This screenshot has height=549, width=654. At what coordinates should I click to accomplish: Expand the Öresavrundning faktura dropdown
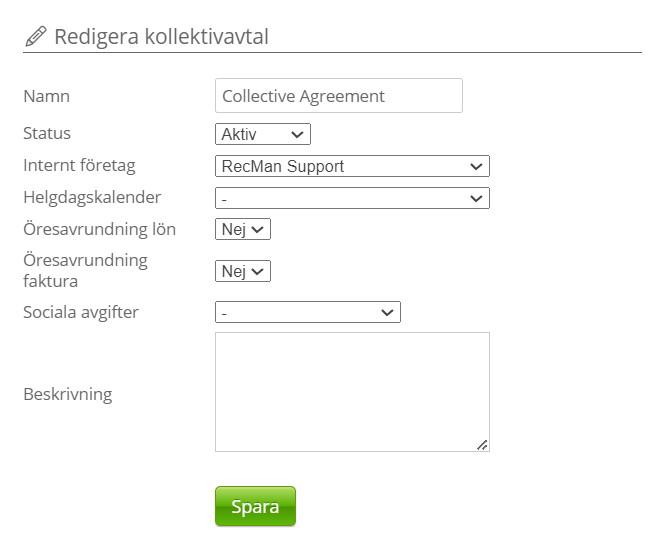[243, 271]
